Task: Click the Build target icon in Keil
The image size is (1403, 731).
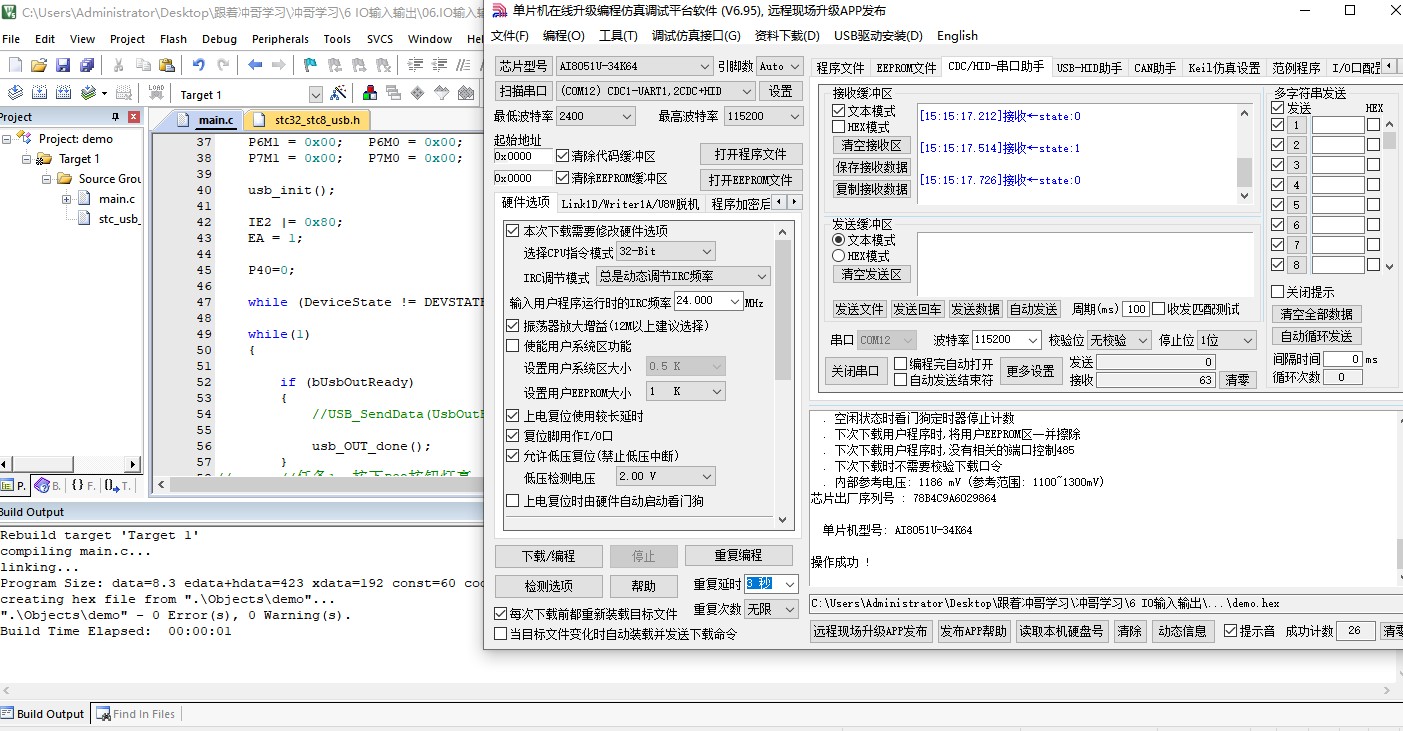Action: 39,93
